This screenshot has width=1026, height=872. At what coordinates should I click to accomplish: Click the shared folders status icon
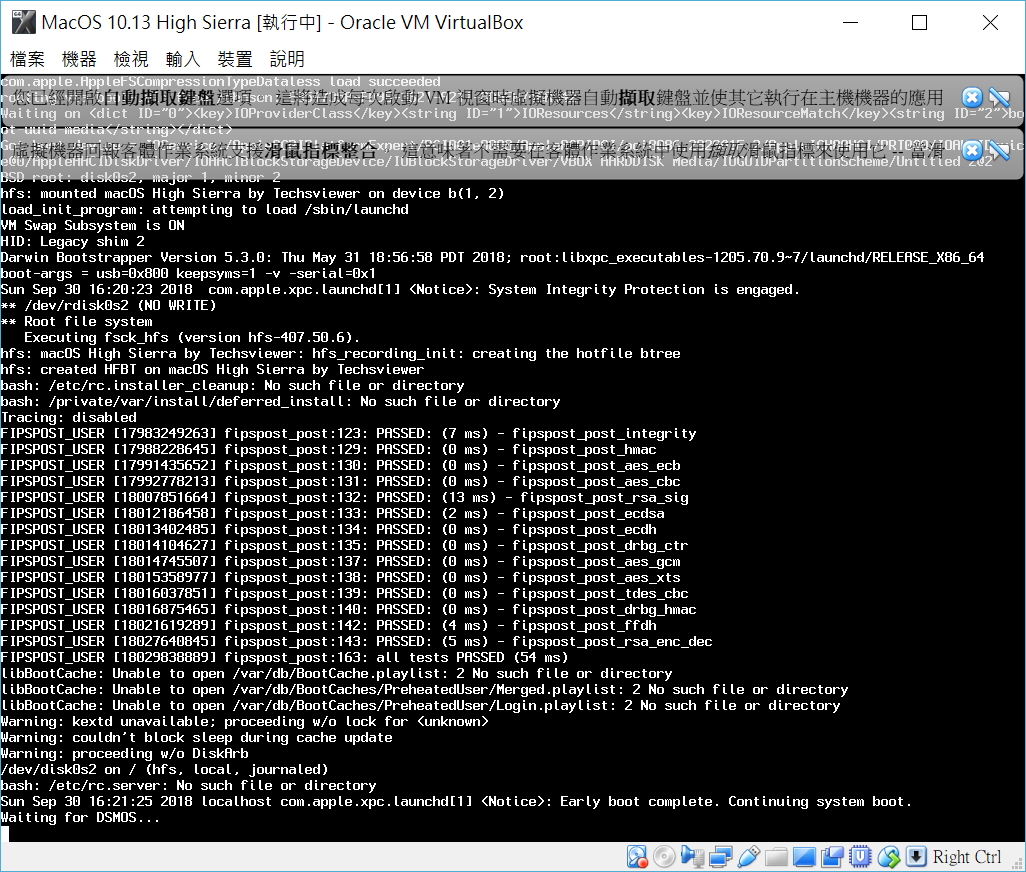point(776,856)
